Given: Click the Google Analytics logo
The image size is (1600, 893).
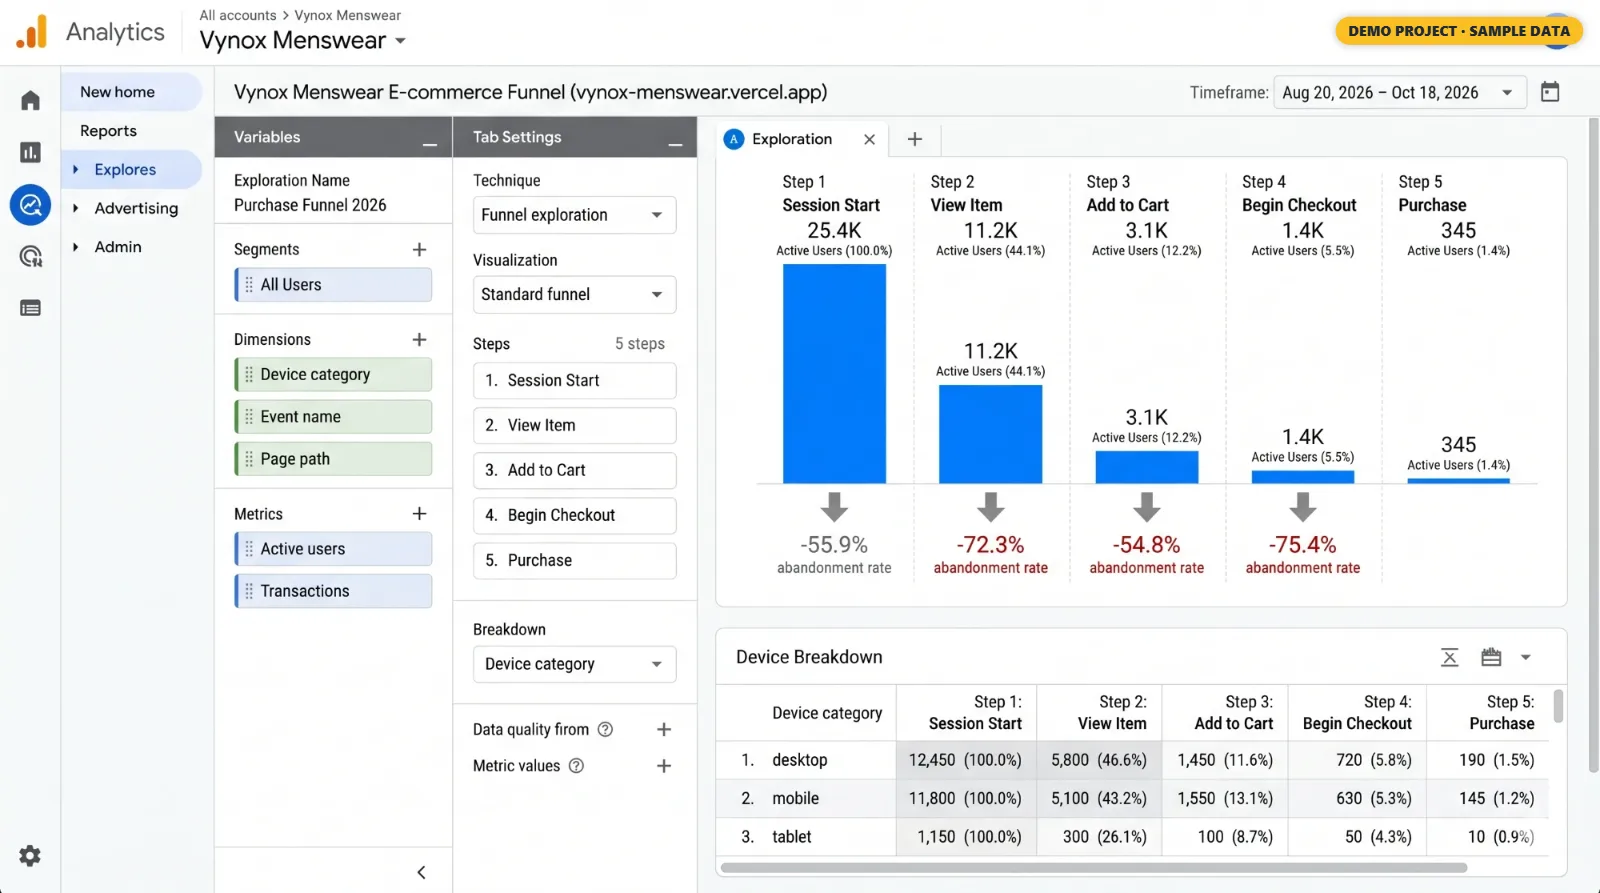Looking at the screenshot, I should [32, 32].
